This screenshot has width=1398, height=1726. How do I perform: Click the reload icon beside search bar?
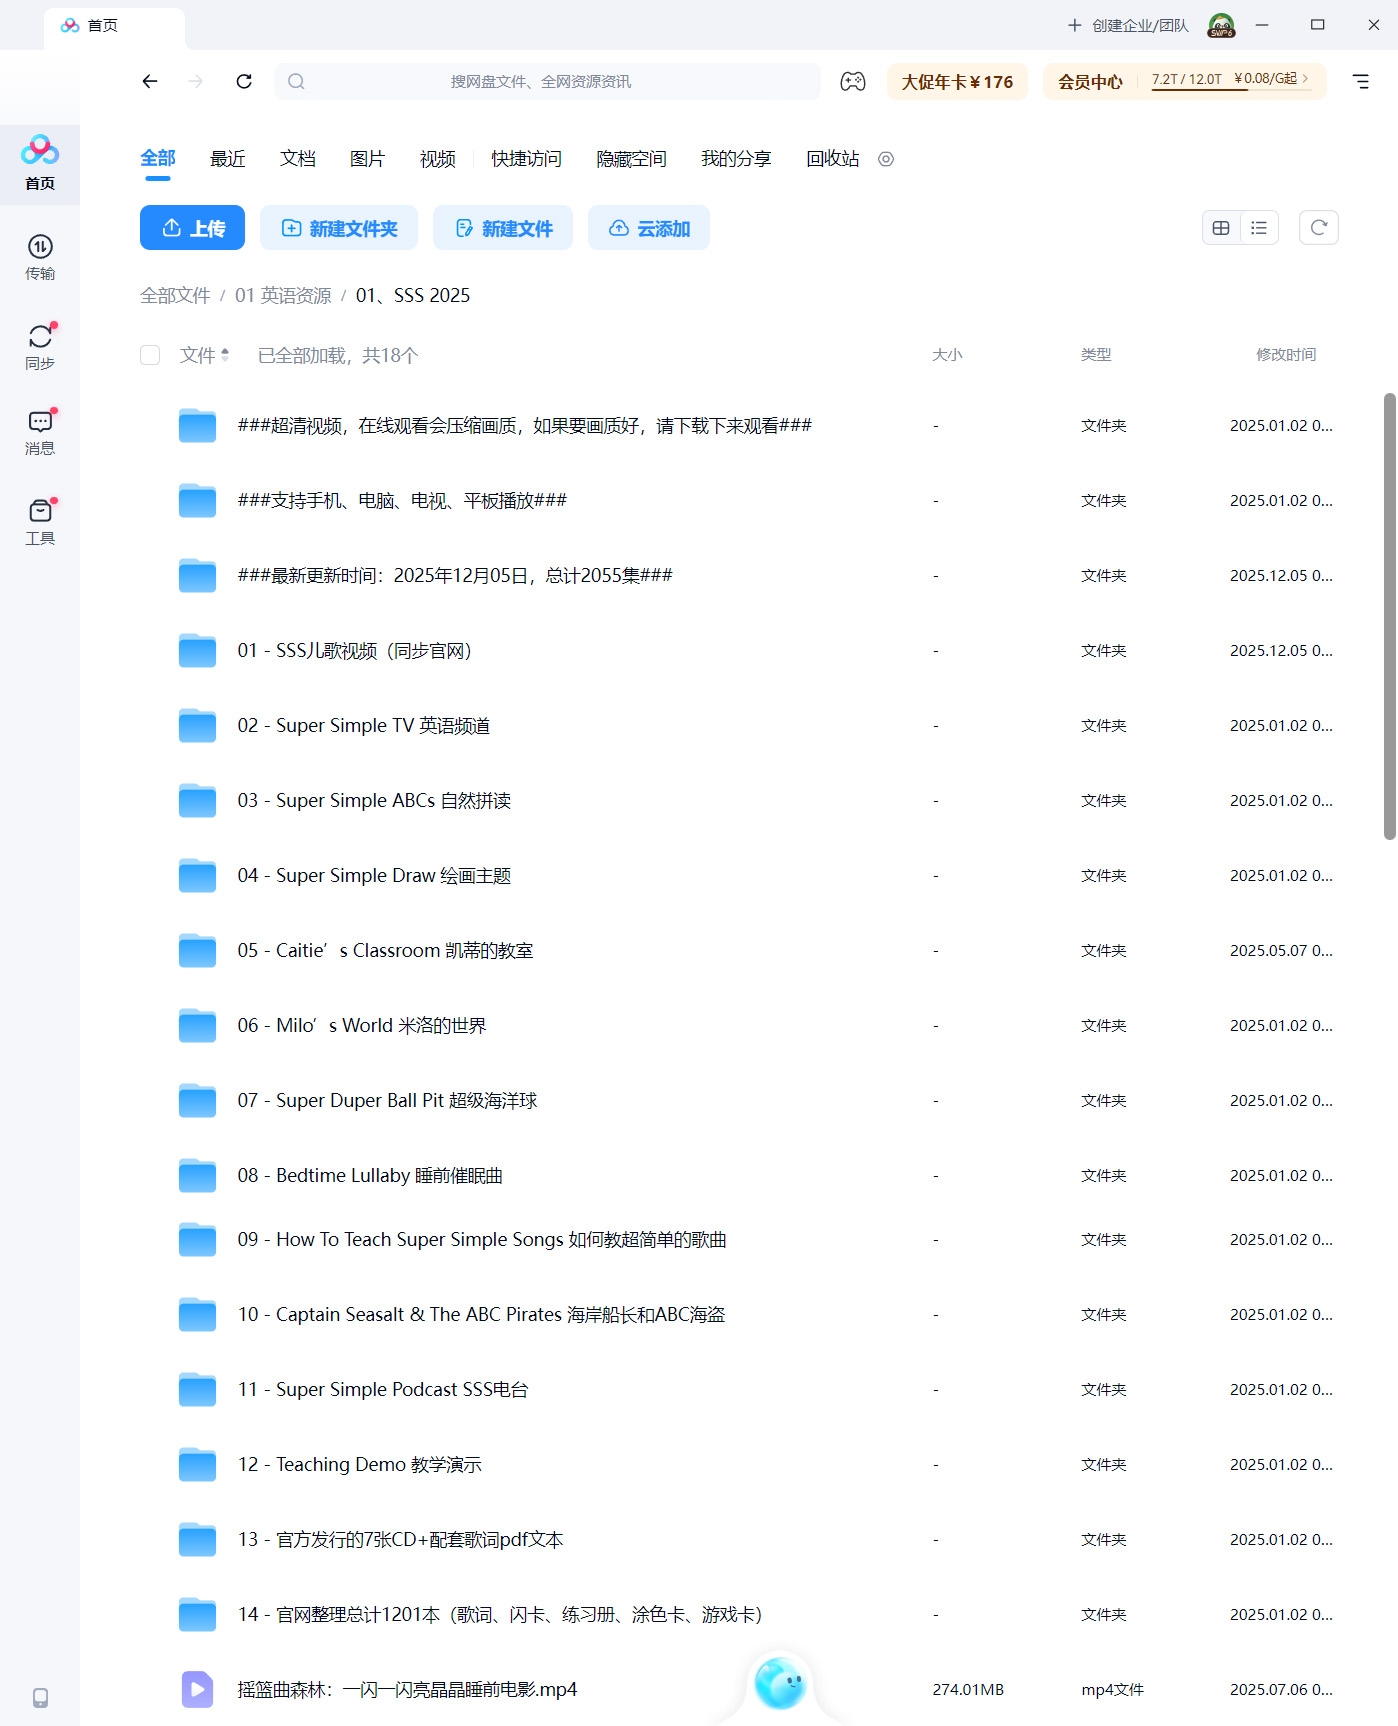244,82
